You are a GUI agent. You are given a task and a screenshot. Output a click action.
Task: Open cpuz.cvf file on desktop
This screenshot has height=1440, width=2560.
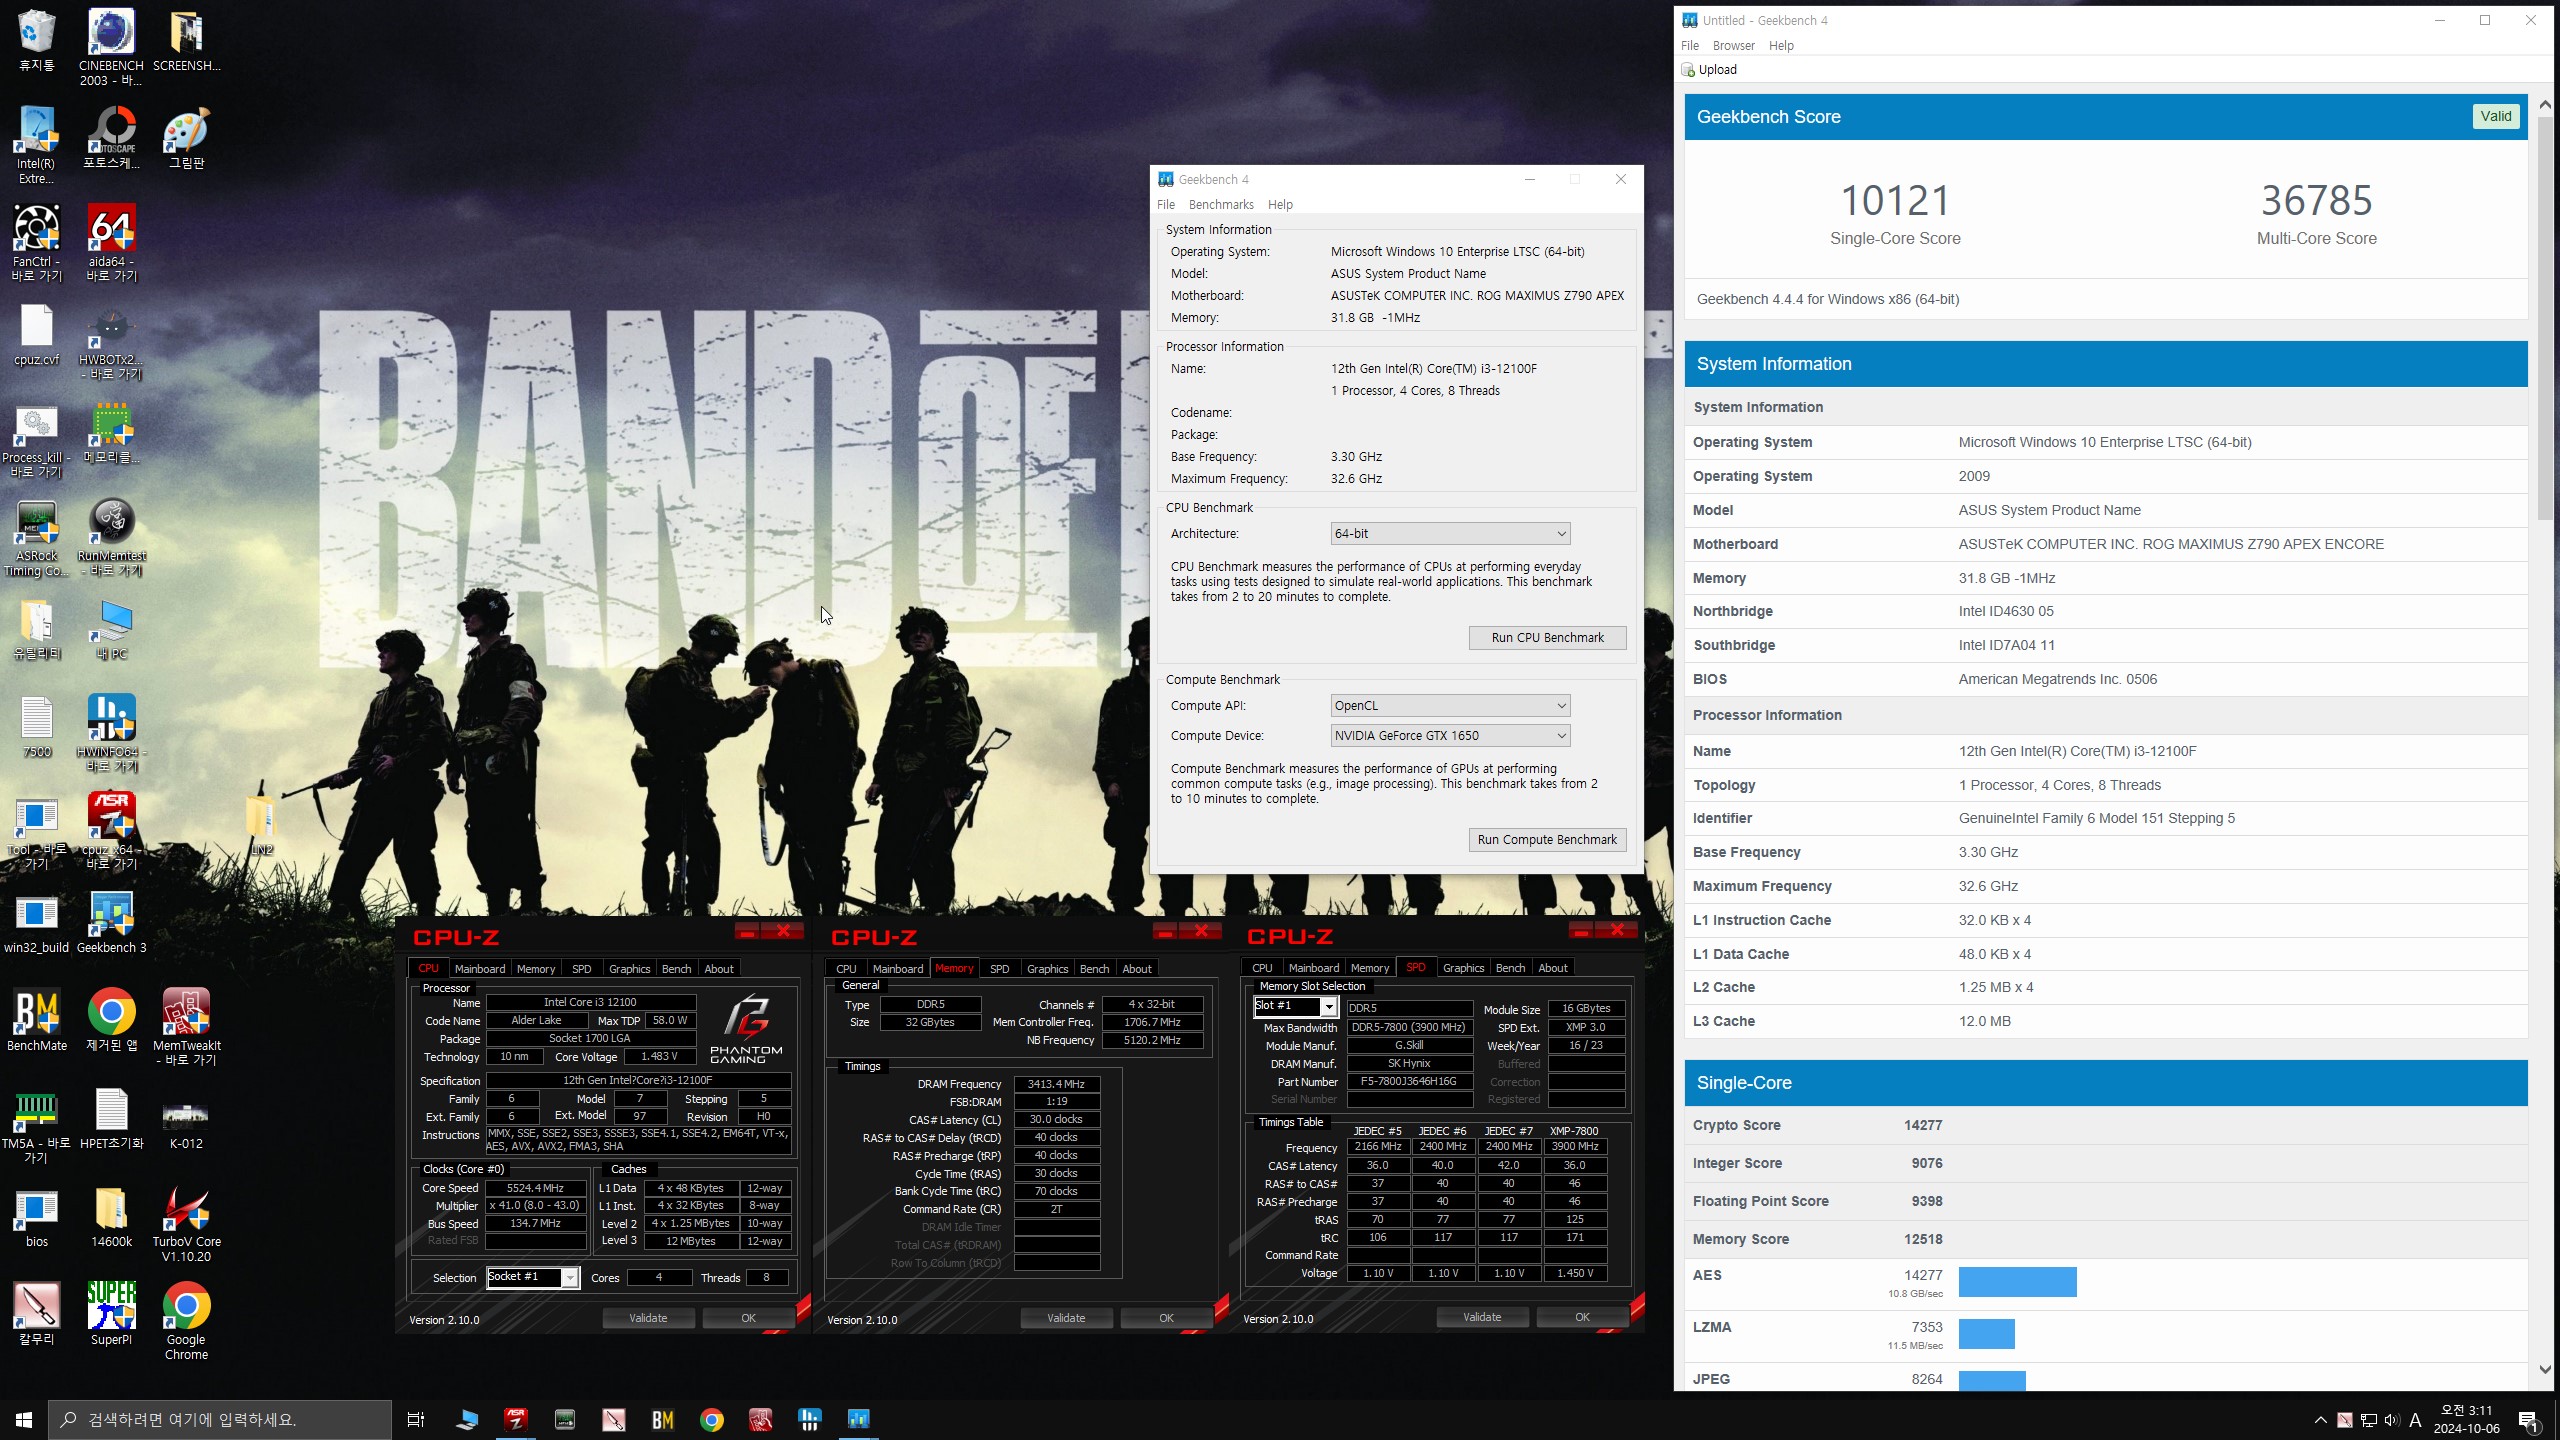click(37, 335)
